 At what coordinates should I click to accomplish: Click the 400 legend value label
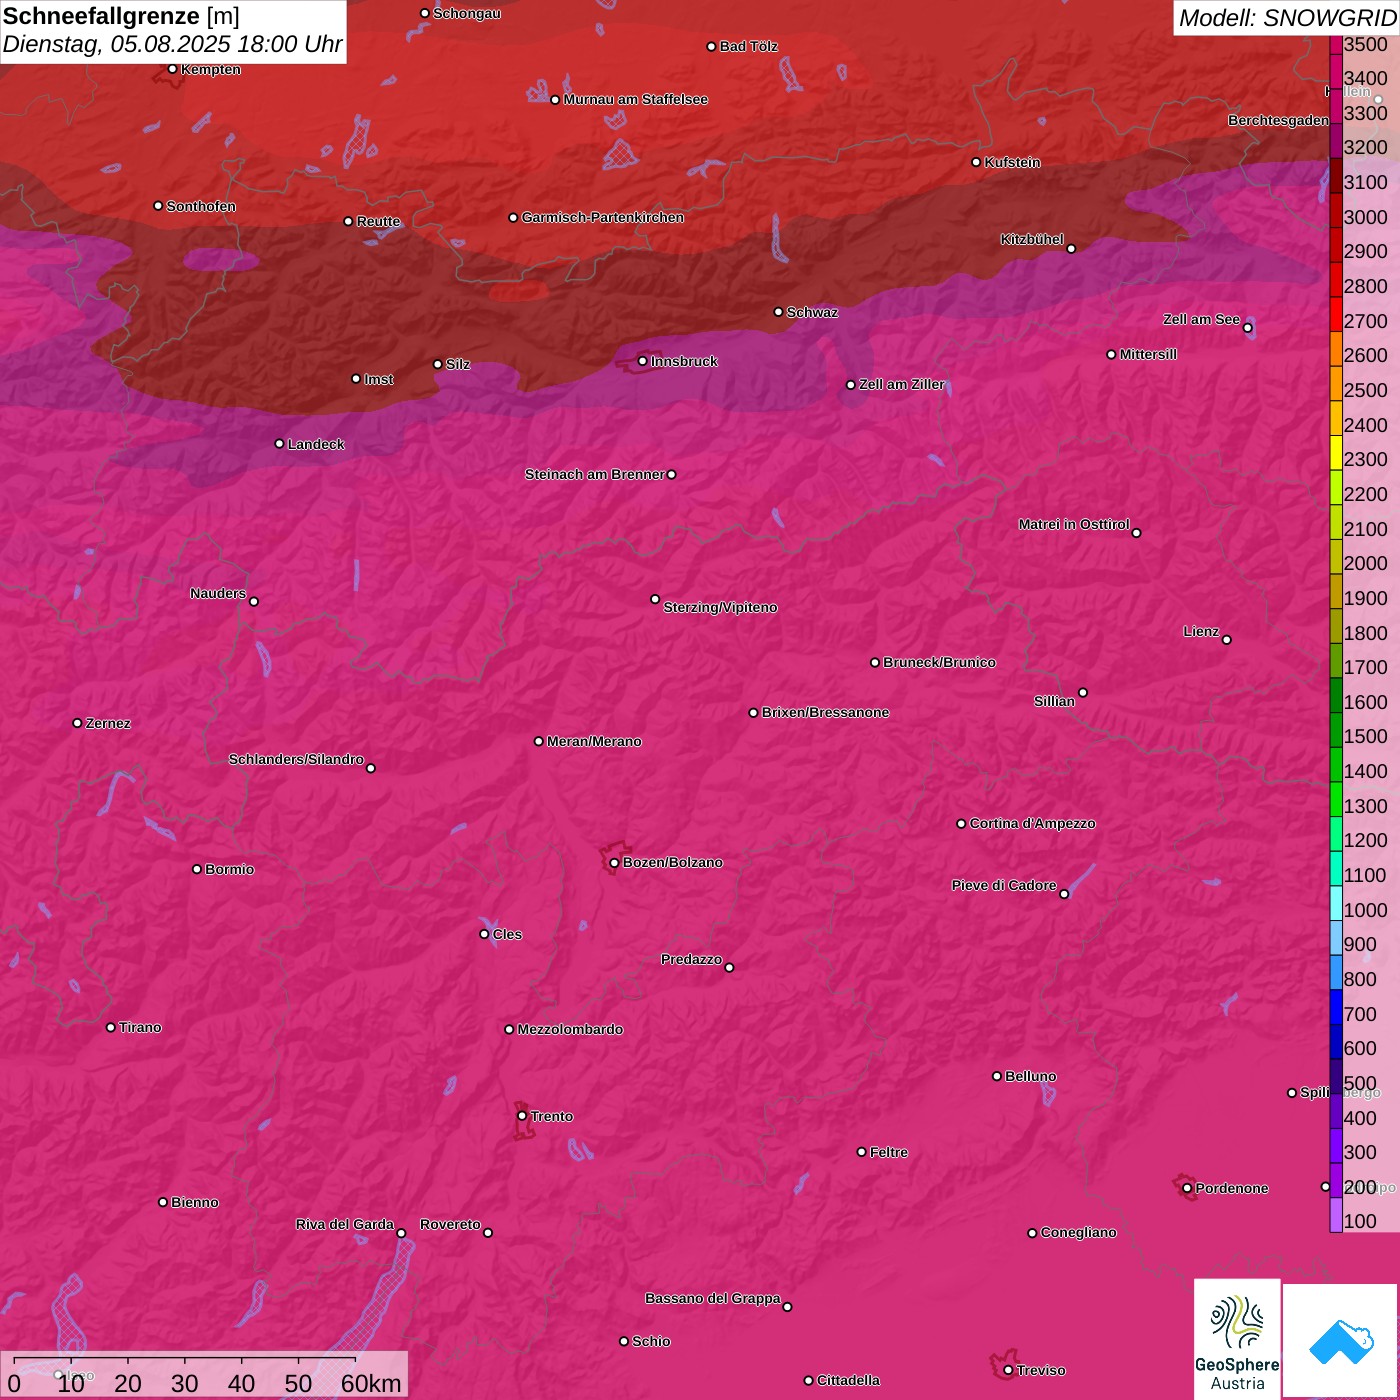pyautogui.click(x=1360, y=1117)
